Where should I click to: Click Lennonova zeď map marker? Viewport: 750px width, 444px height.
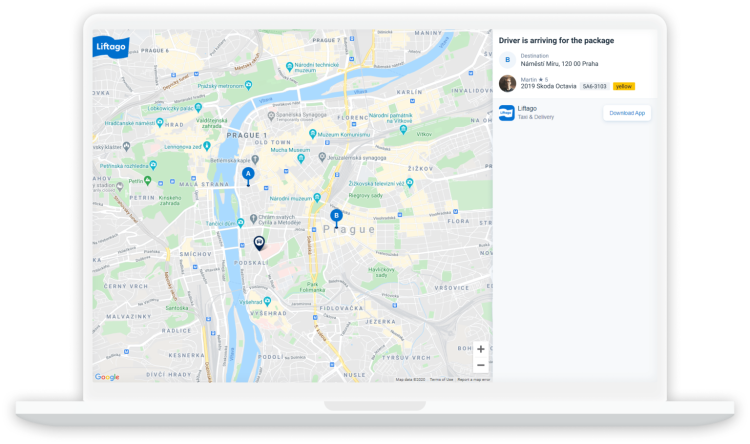click(207, 145)
